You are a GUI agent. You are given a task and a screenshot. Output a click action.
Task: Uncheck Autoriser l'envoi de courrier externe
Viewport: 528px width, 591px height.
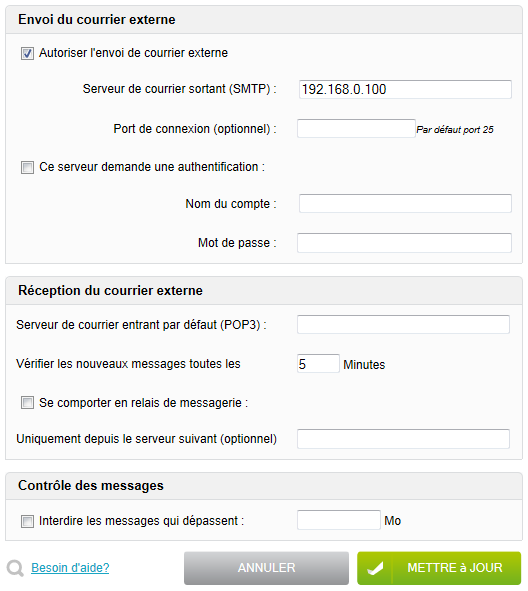click(27, 53)
